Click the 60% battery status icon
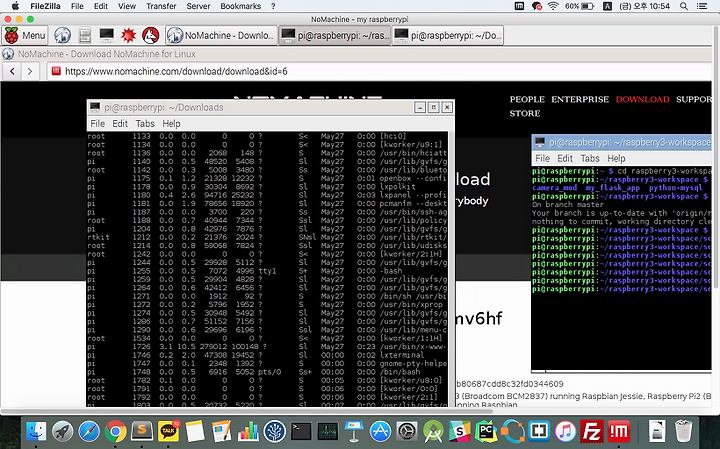 tap(579, 6)
